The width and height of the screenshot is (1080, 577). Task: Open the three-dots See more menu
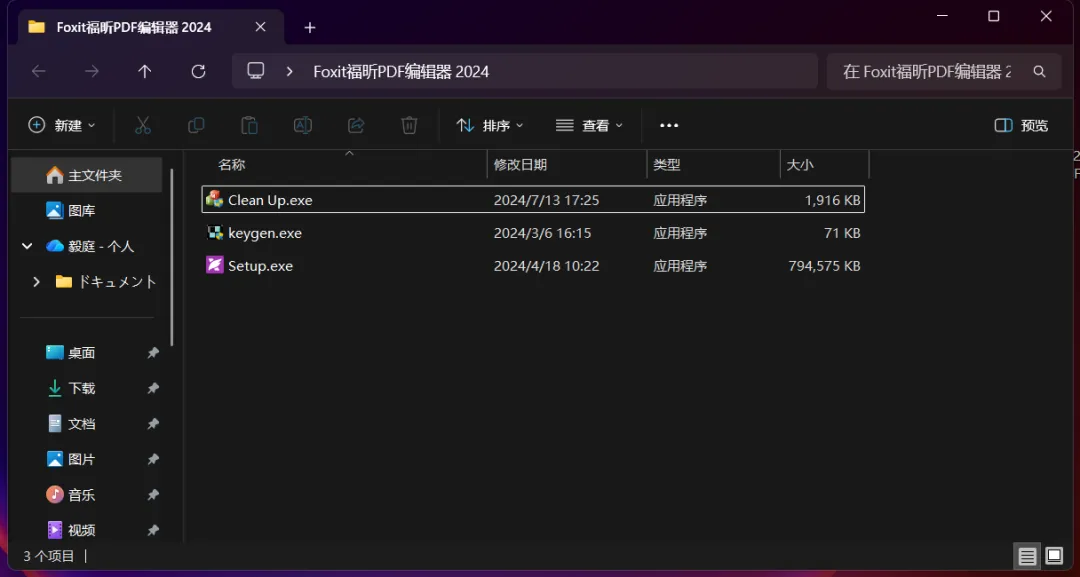coord(669,125)
